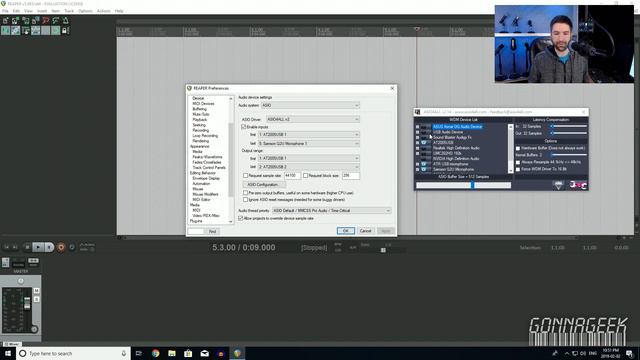Open Google Chrome from the taskbar
This screenshot has width=640, height=360.
tap(156, 353)
